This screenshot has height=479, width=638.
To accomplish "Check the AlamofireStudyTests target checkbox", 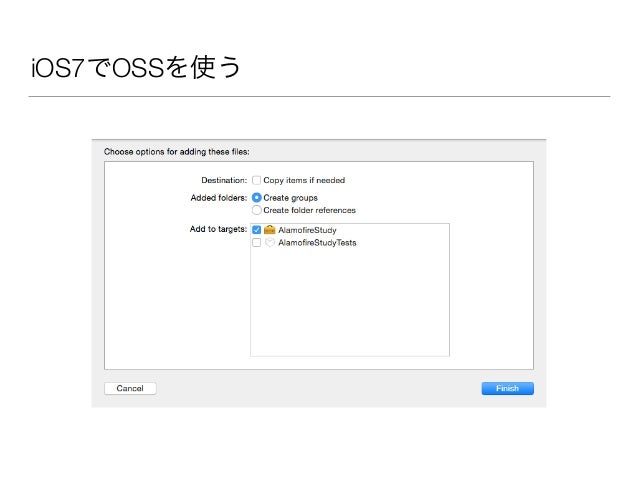I will (x=256, y=243).
